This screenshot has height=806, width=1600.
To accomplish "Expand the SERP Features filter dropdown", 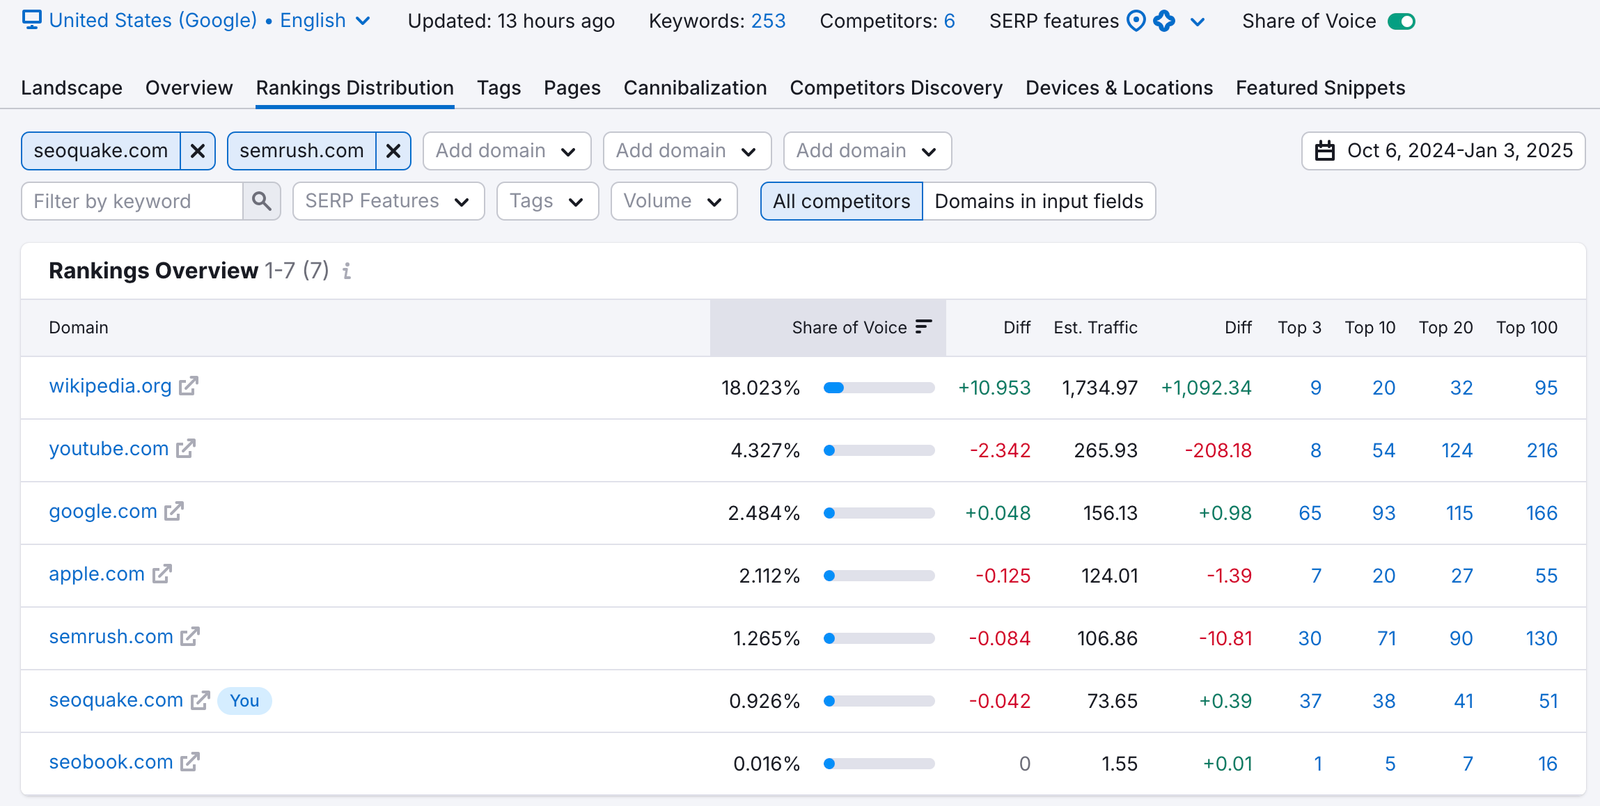I will pos(388,201).
